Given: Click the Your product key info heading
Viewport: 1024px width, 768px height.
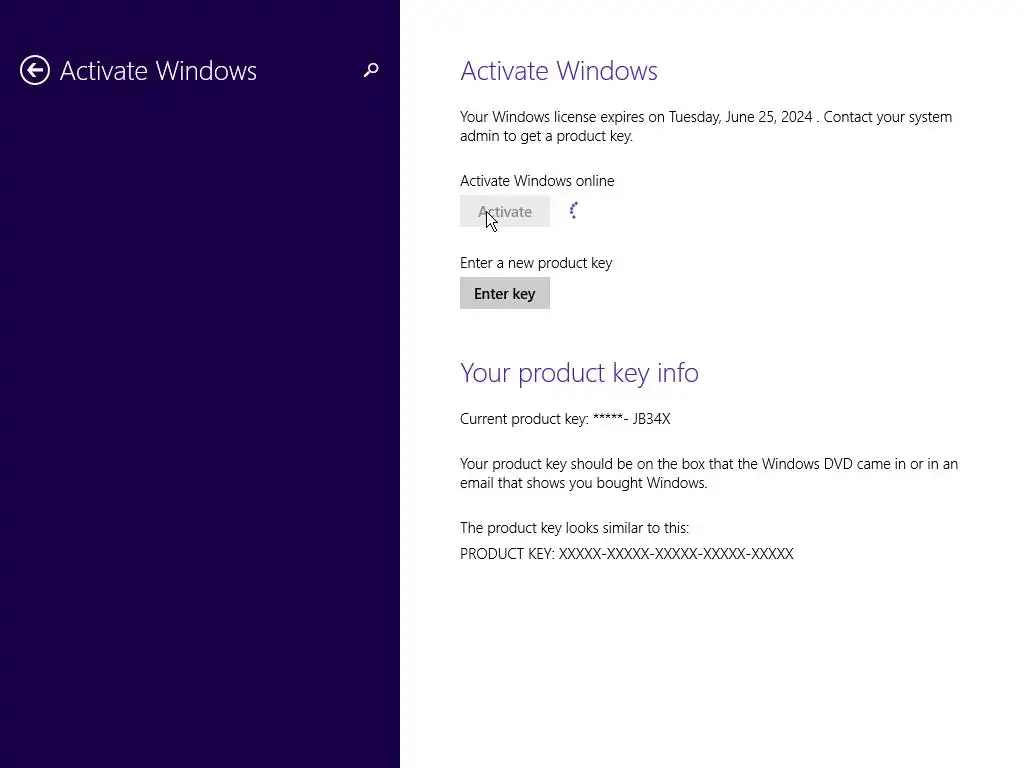Looking at the screenshot, I should [579, 373].
